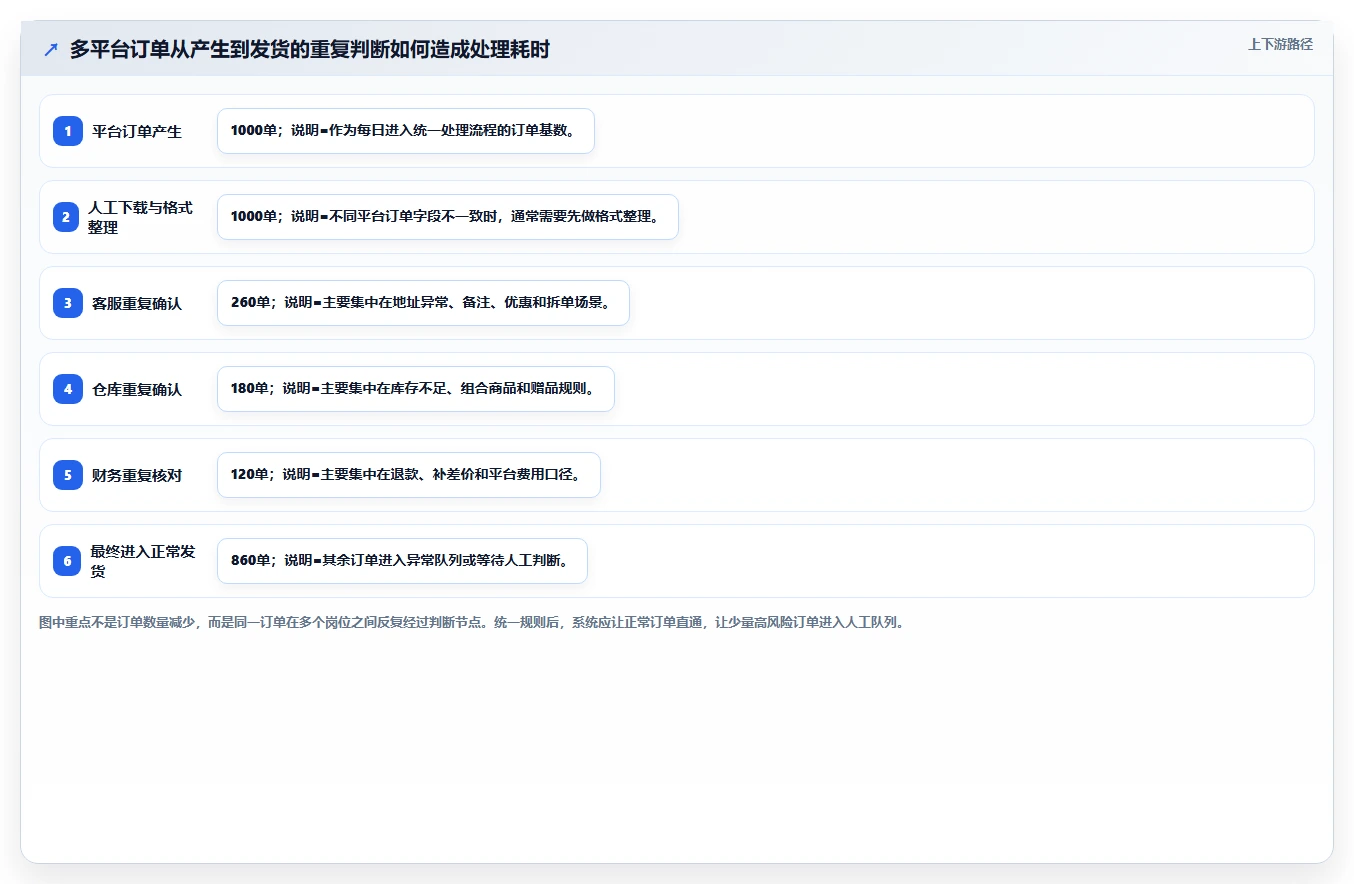The image size is (1354, 884).
Task: Select the title 多平台订单从产生到发货的重复判断如何造成处理耗时
Action: [310, 49]
